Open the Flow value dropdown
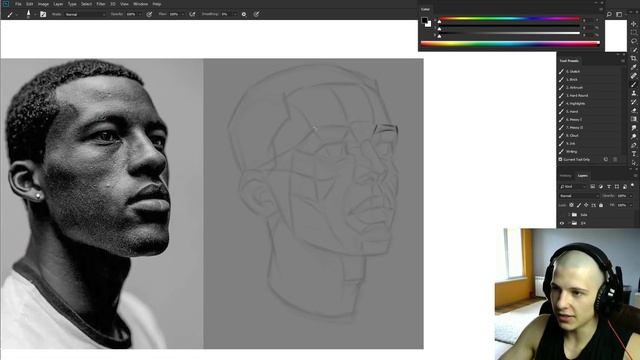The image size is (640, 360). coord(176,14)
